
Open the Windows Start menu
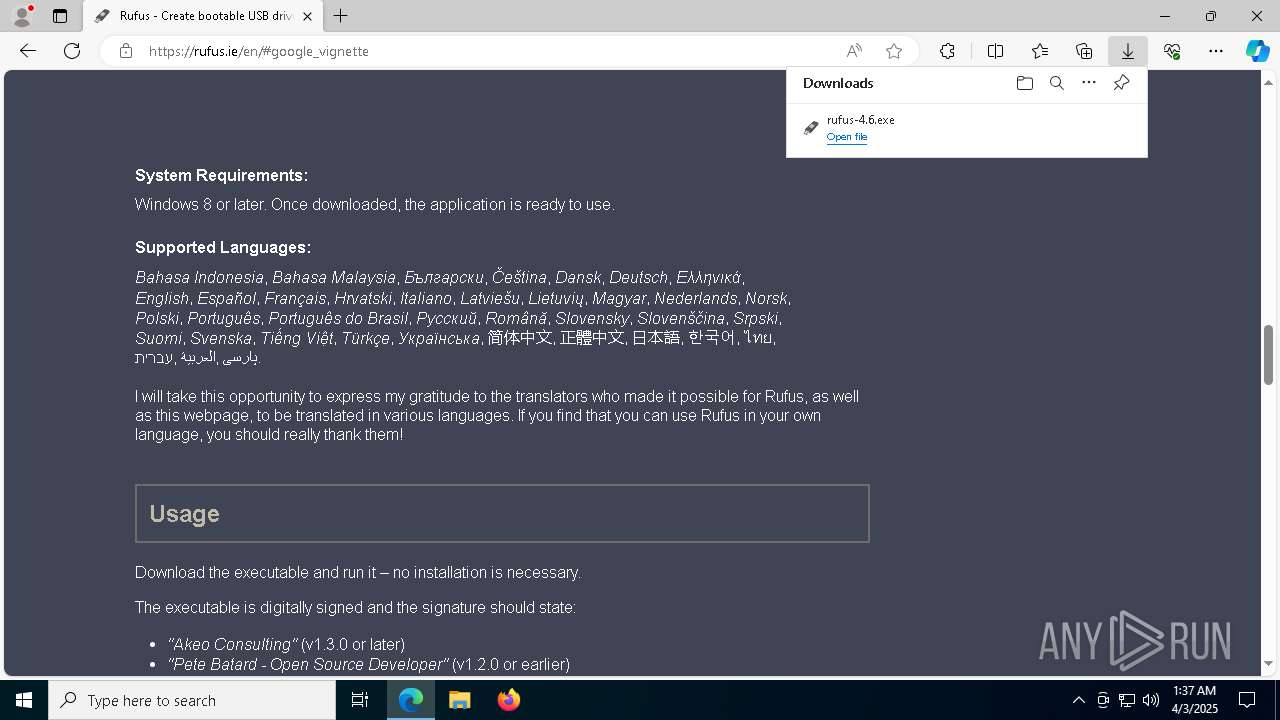pyautogui.click(x=24, y=700)
